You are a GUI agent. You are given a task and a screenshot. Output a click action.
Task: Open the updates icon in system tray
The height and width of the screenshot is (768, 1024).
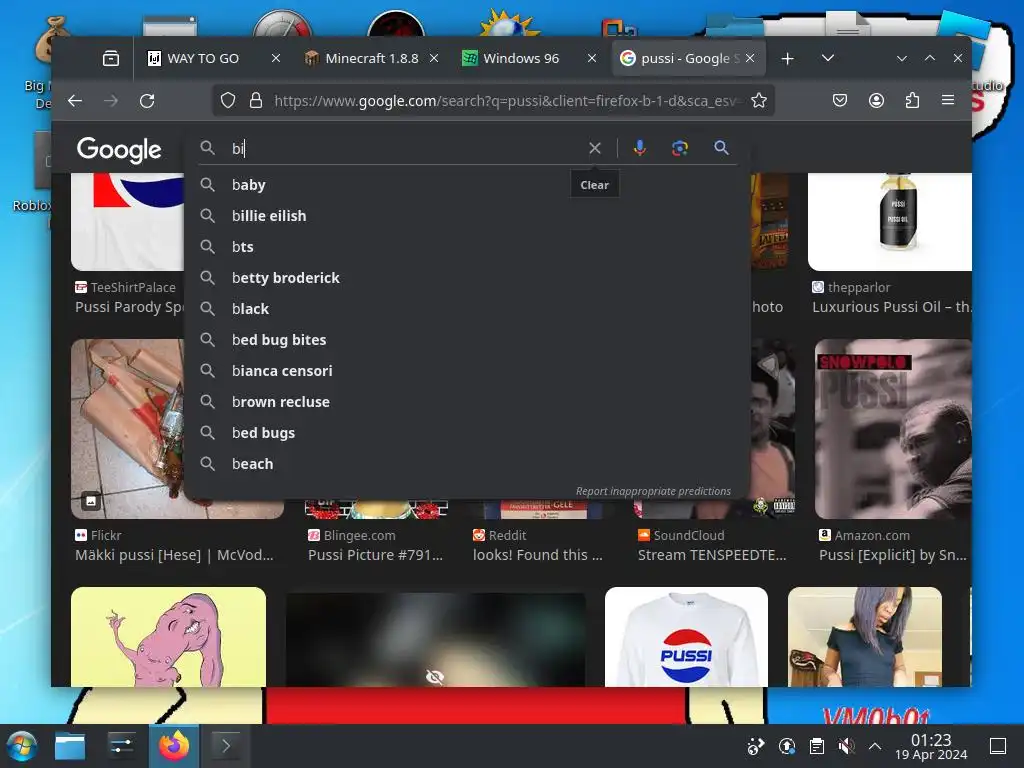click(x=787, y=746)
